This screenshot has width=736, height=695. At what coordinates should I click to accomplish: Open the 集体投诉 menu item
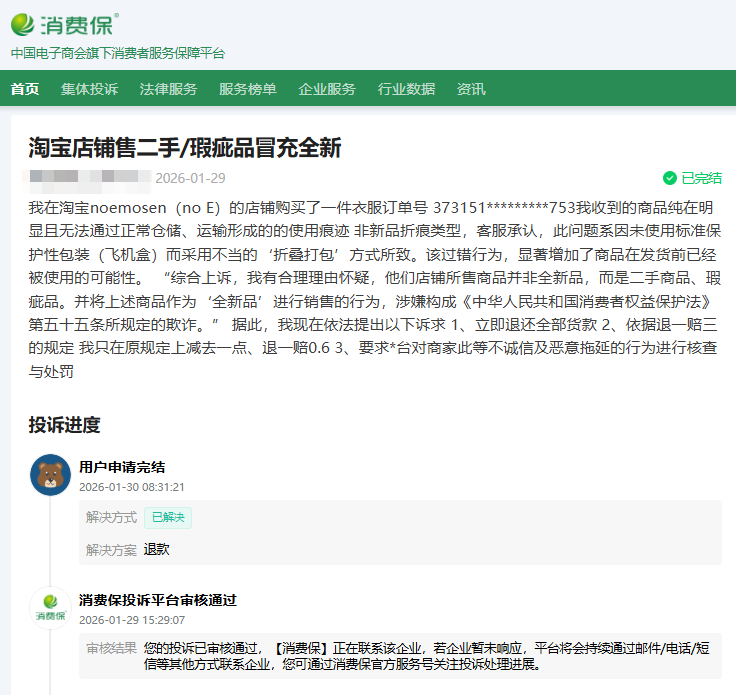click(x=89, y=89)
